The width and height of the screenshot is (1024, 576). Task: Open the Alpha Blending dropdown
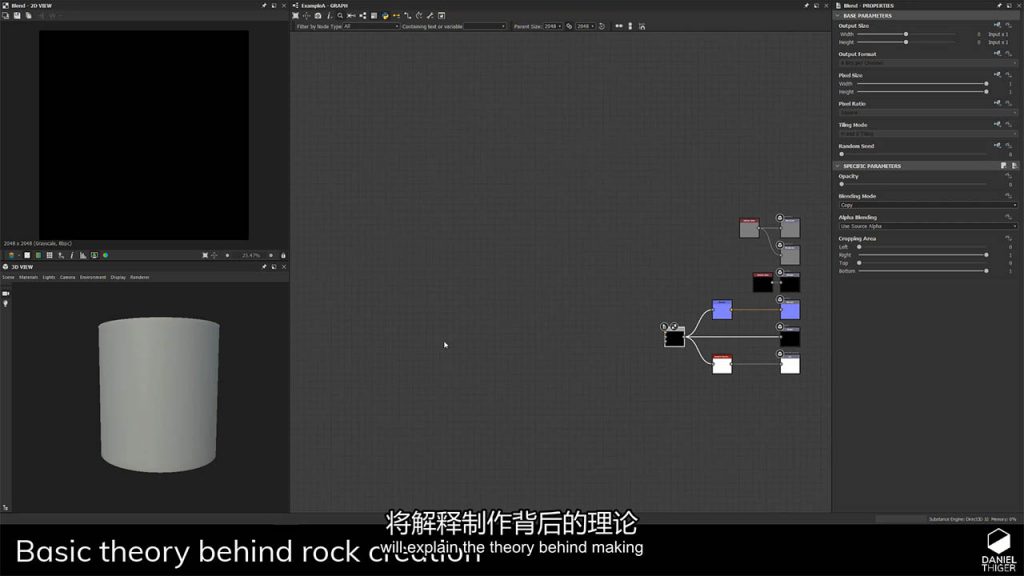point(928,226)
